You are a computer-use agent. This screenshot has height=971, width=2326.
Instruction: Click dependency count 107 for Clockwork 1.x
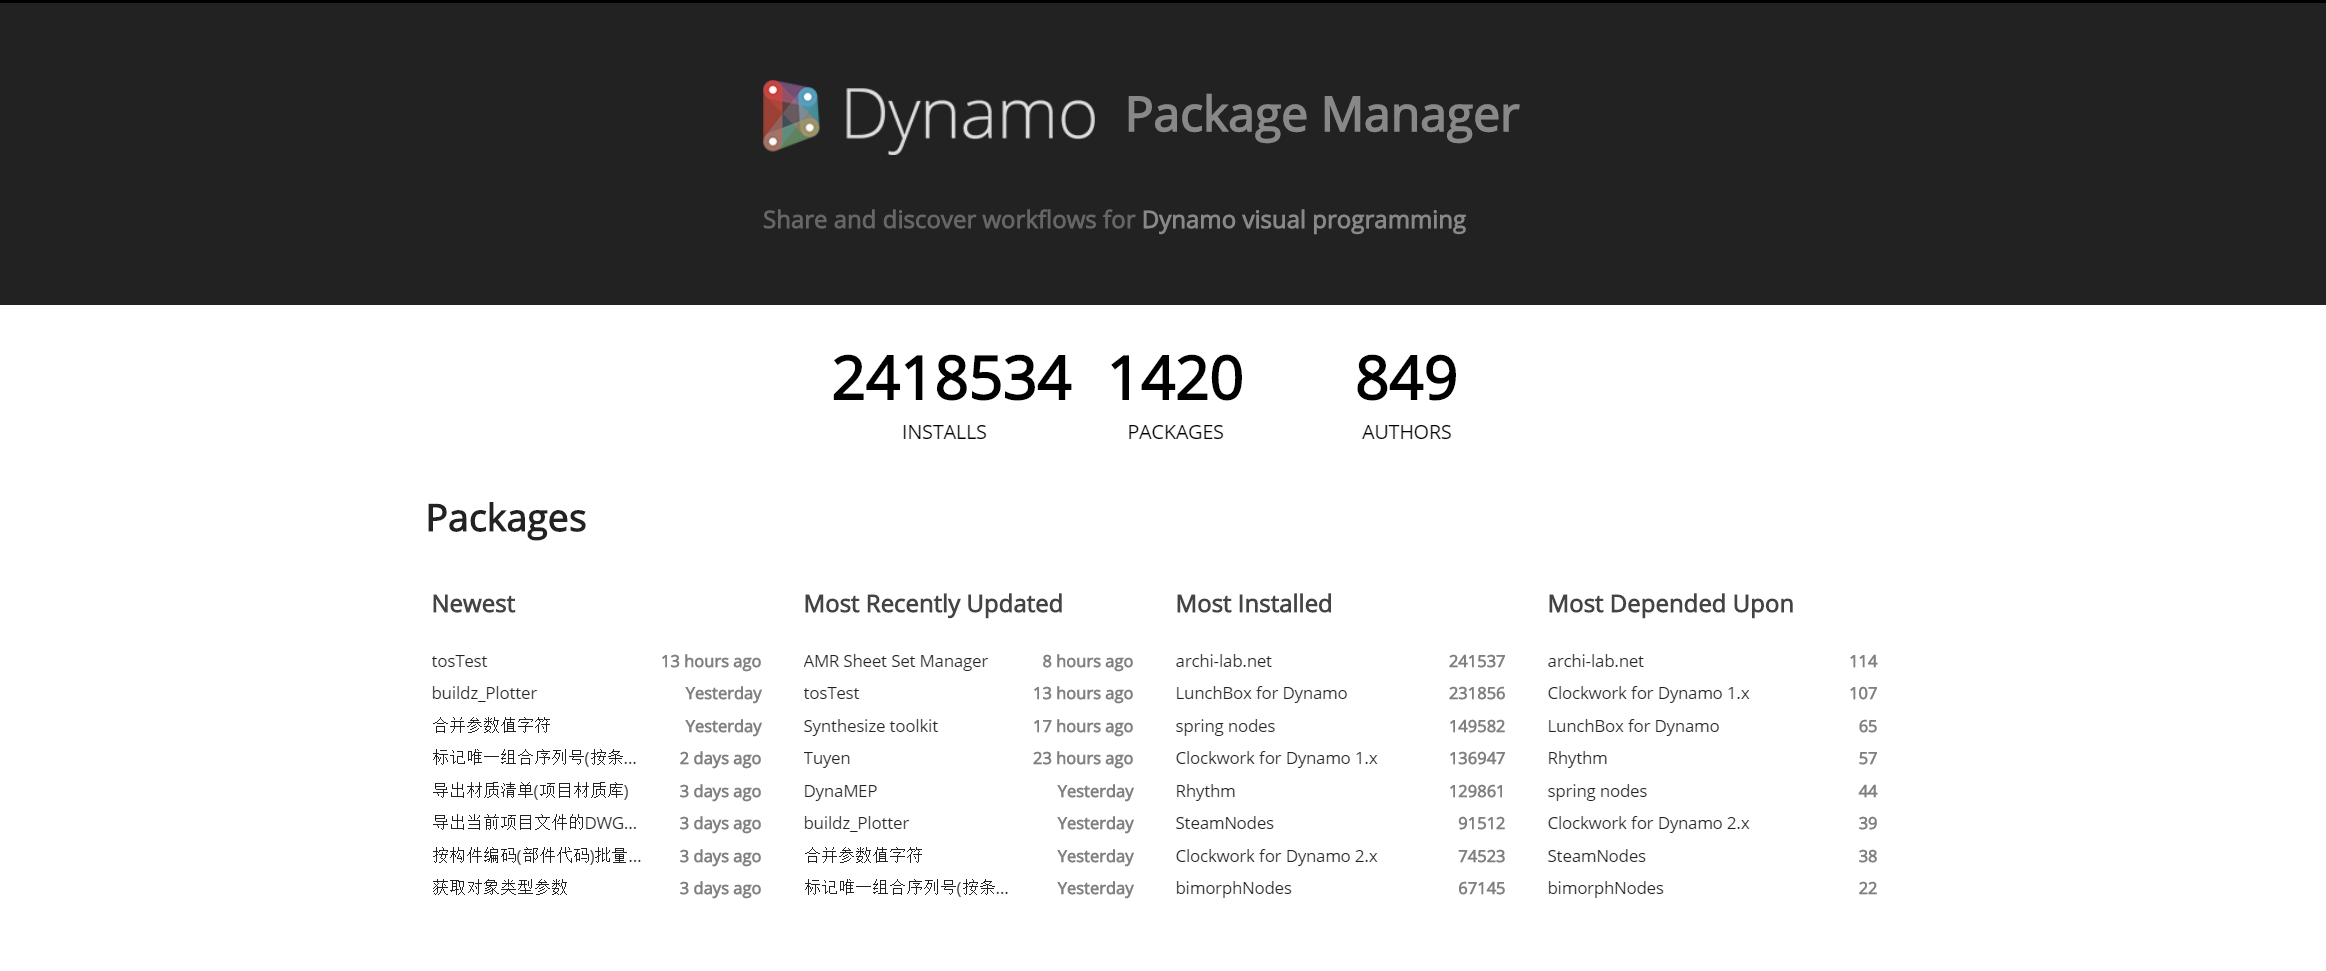coord(1863,693)
